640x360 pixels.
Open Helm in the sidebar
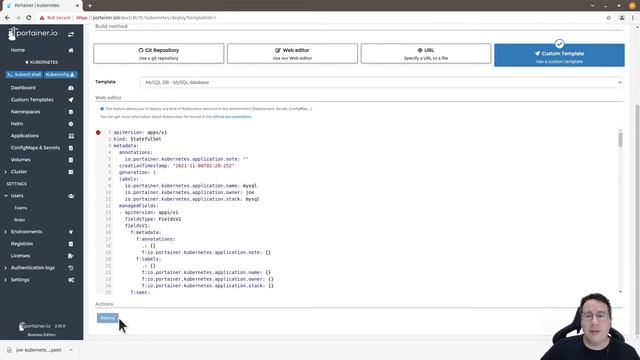click(17, 124)
